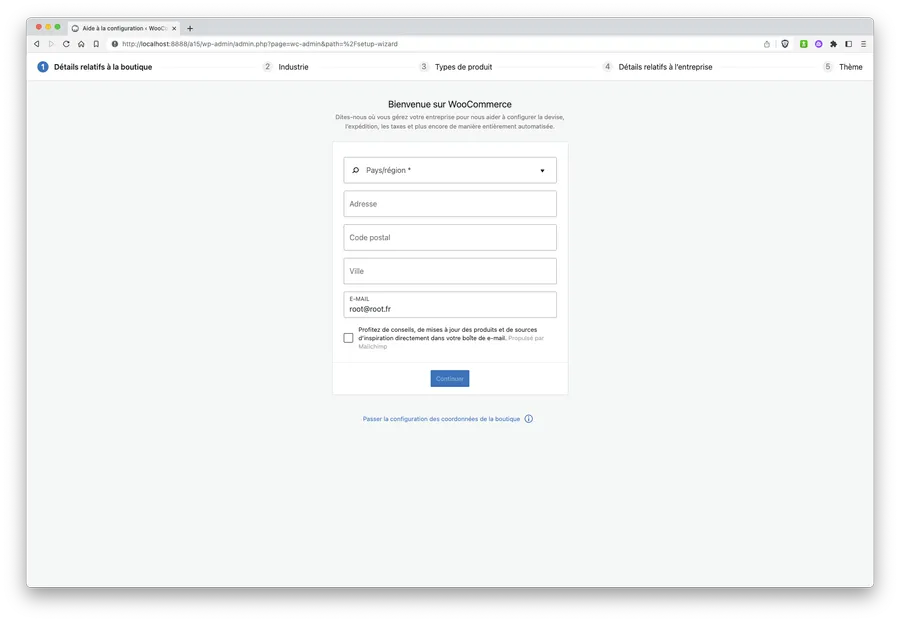900x622 pixels.
Task: Open the browser hamburger menu
Action: click(x=863, y=44)
